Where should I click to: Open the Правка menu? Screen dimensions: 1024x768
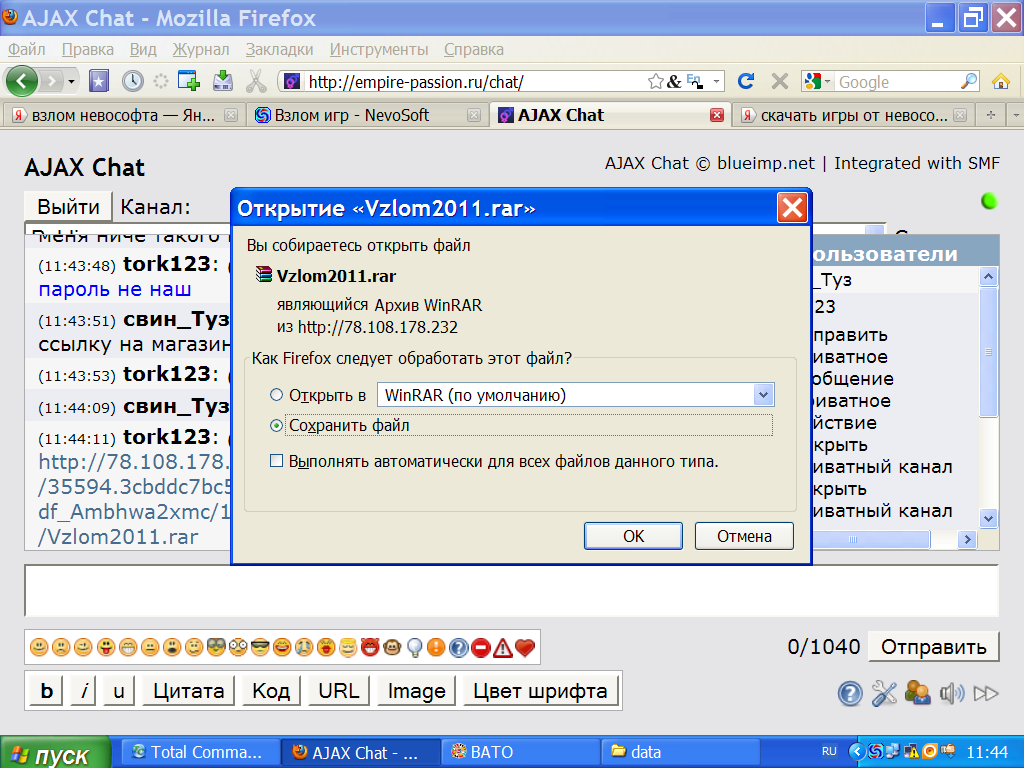(x=88, y=50)
